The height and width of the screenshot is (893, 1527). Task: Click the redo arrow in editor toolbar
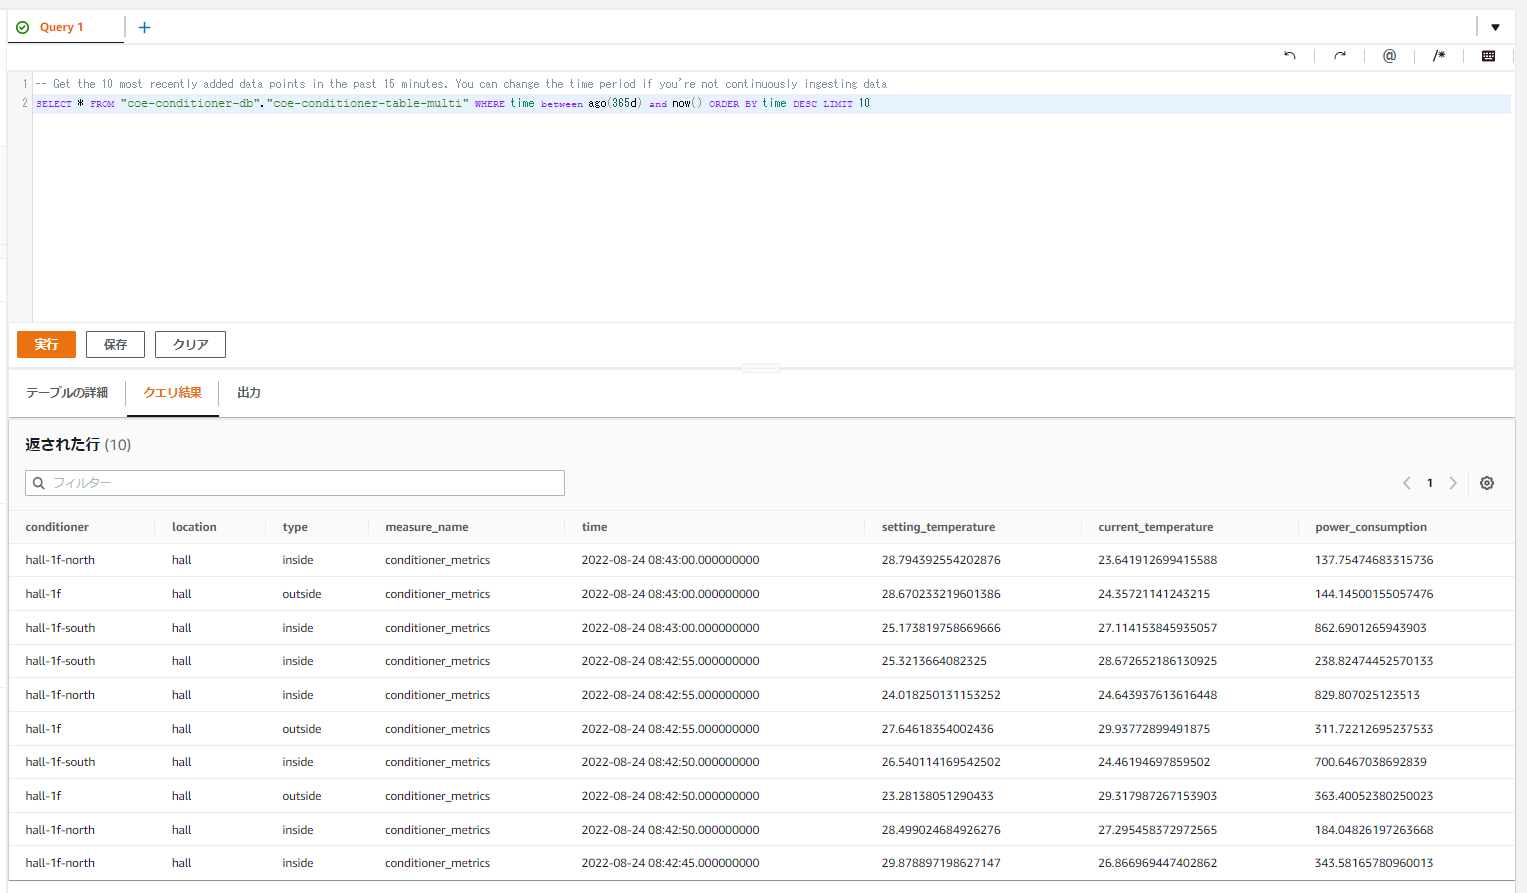tap(1340, 56)
